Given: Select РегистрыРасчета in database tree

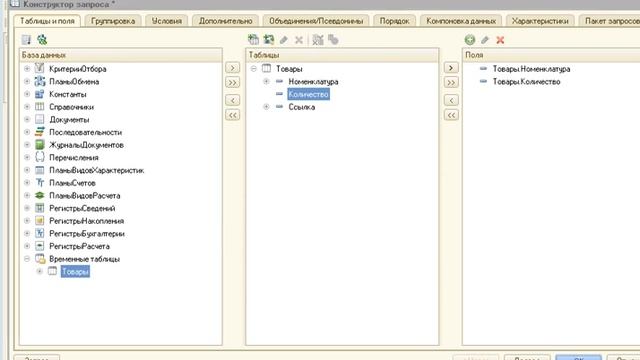Looking at the screenshot, I should 79,246.
